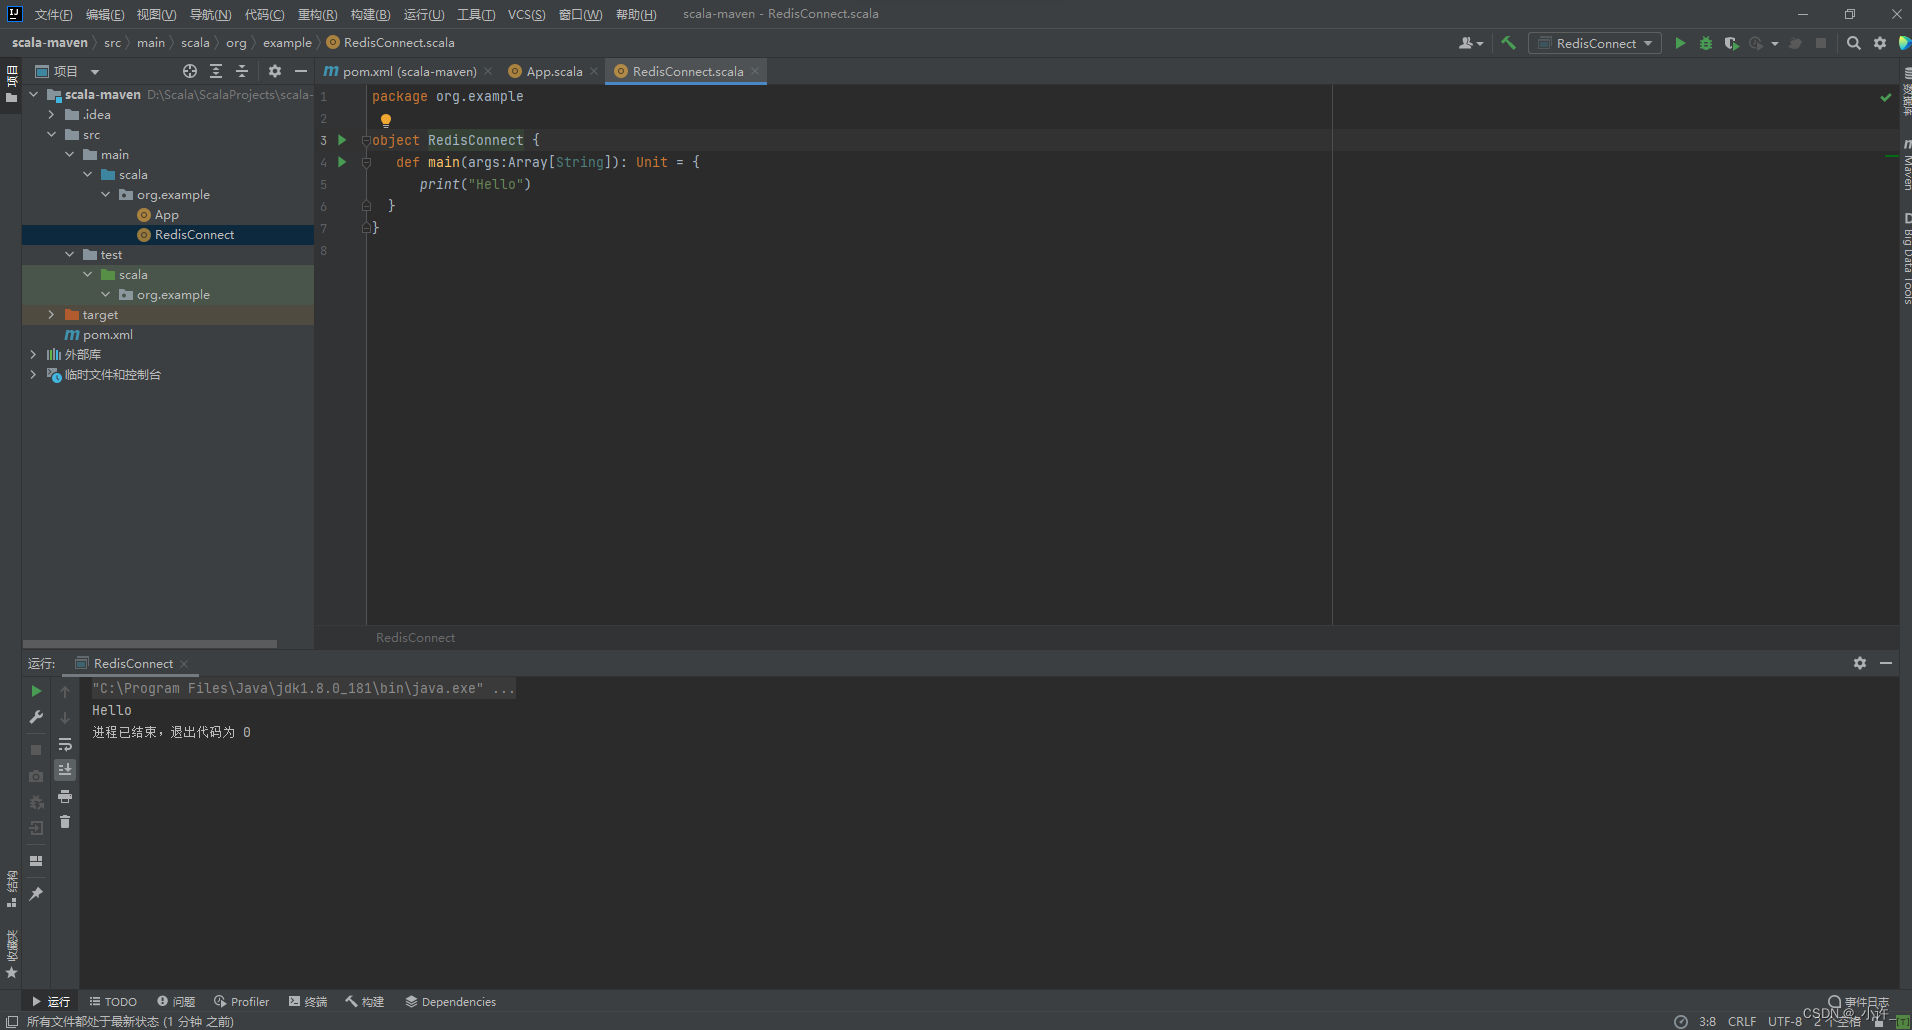Open the Build tool window
The width and height of the screenshot is (1912, 1030).
(x=365, y=1001)
